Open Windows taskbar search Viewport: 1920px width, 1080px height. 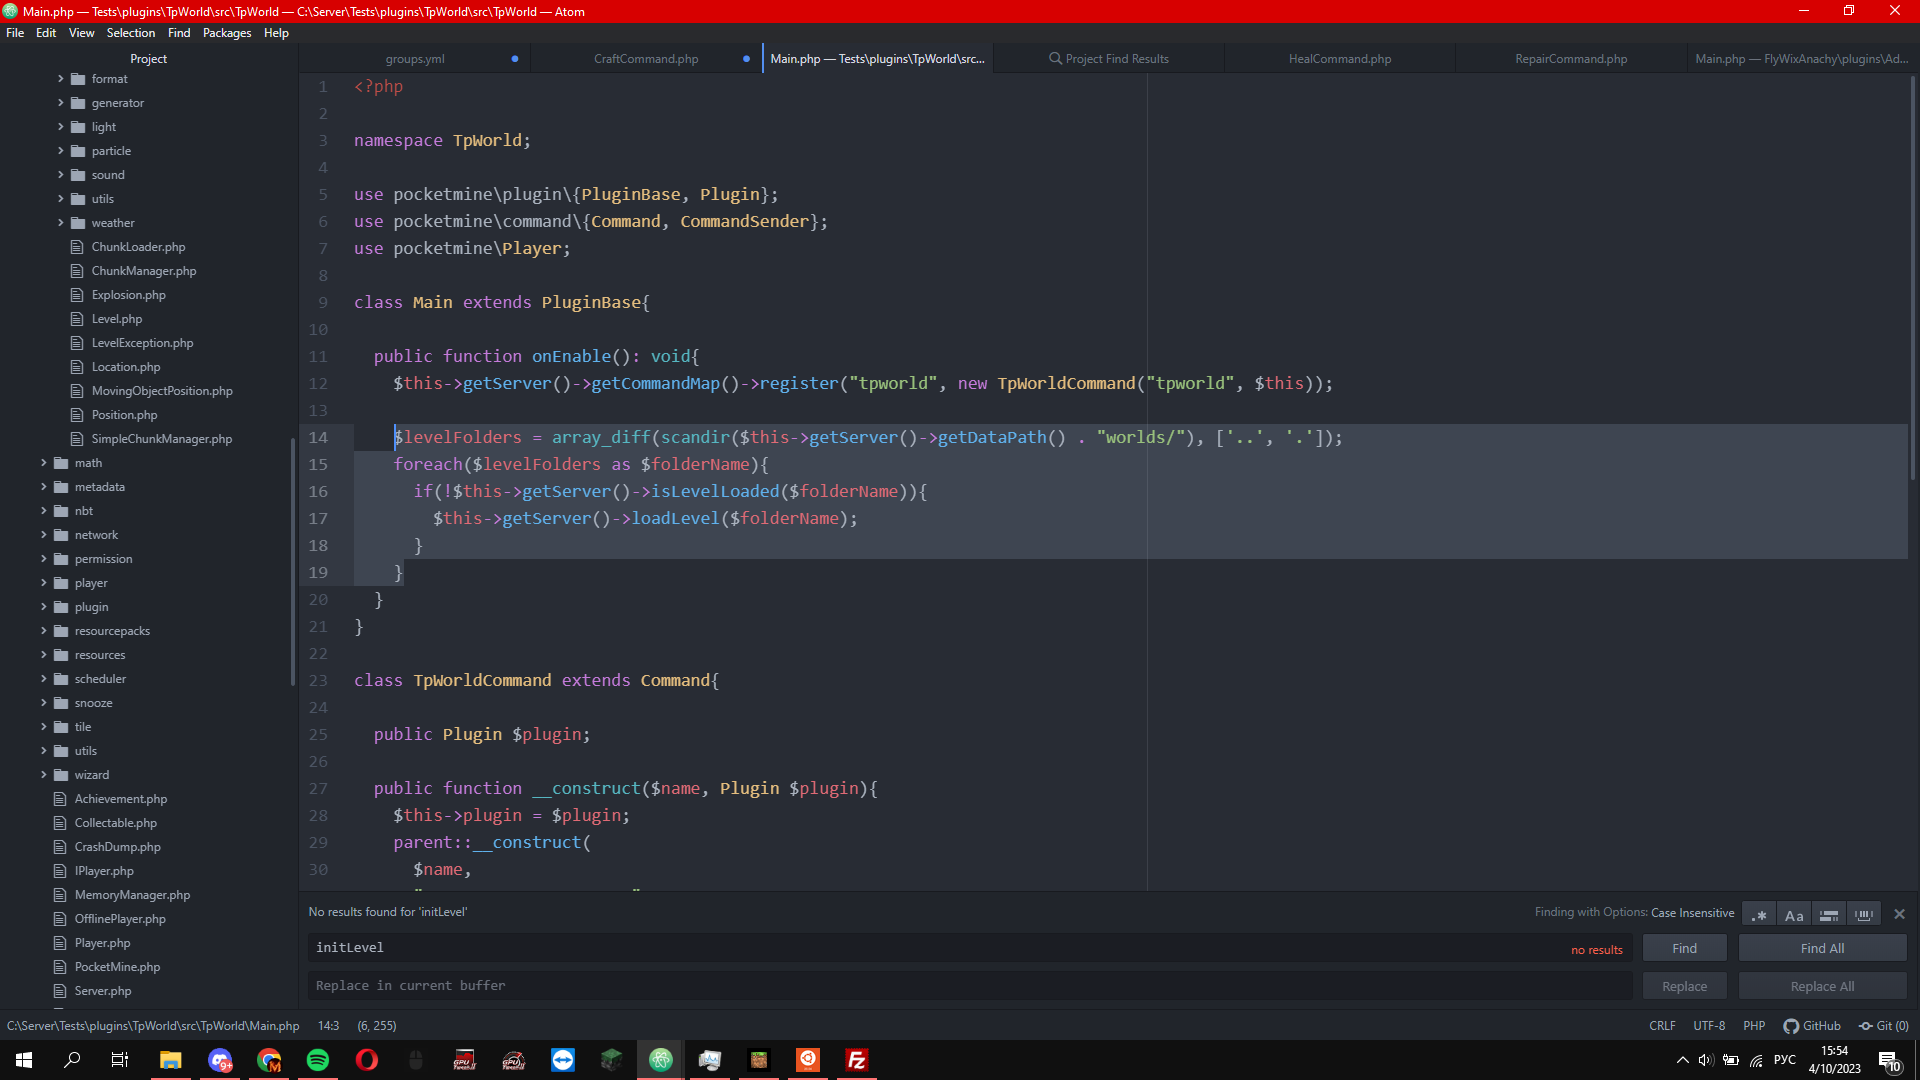[x=72, y=1060]
